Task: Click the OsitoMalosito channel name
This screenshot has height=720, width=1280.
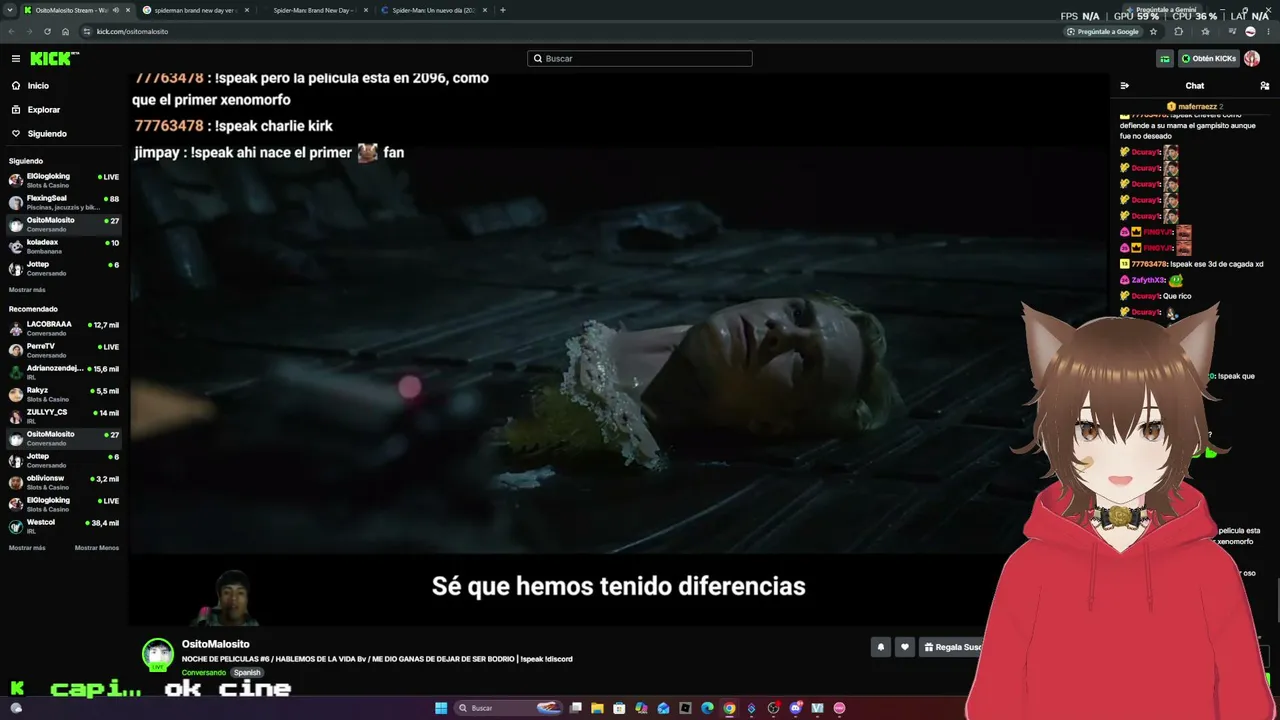Action: 216,644
